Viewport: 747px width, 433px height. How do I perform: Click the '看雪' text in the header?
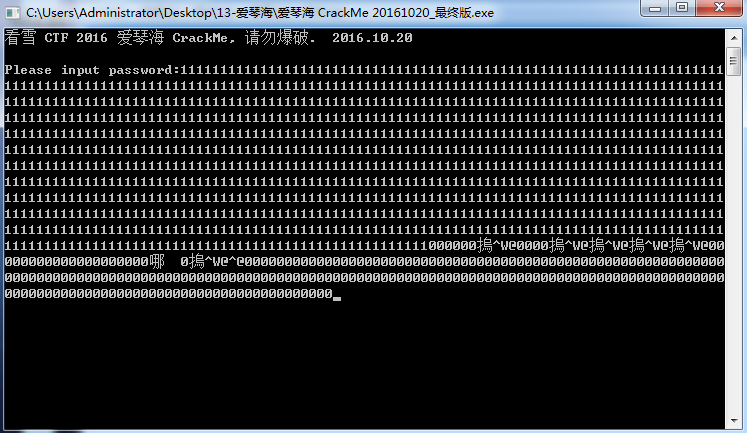click(x=20, y=38)
